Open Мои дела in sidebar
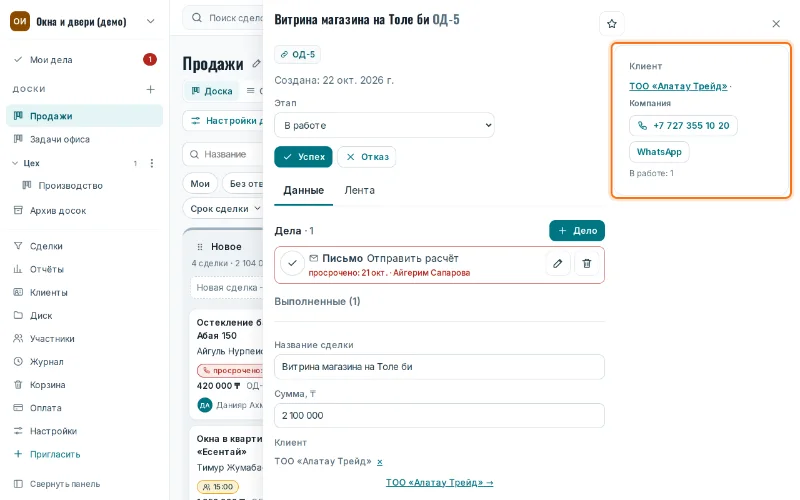The width and height of the screenshot is (800, 500). [85, 60]
